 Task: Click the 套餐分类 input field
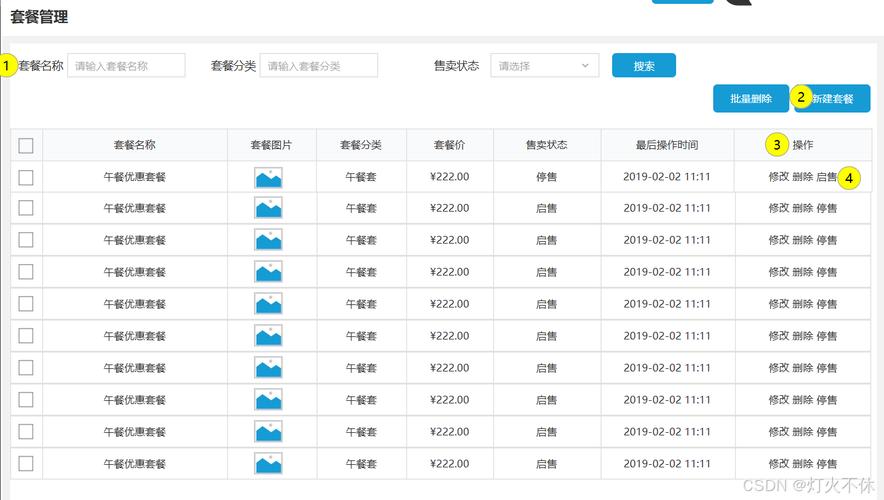(318, 66)
